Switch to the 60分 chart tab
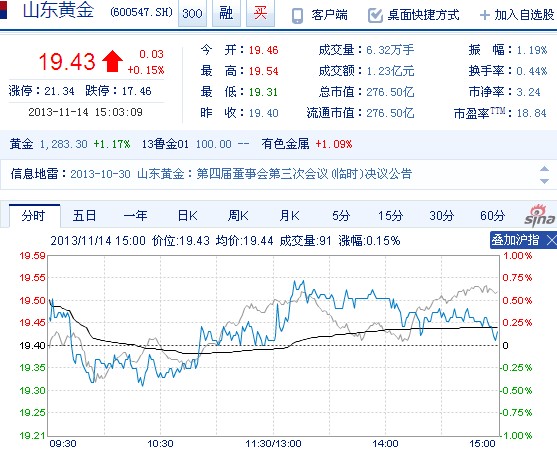Viewport: 557px width, 450px height. point(492,216)
